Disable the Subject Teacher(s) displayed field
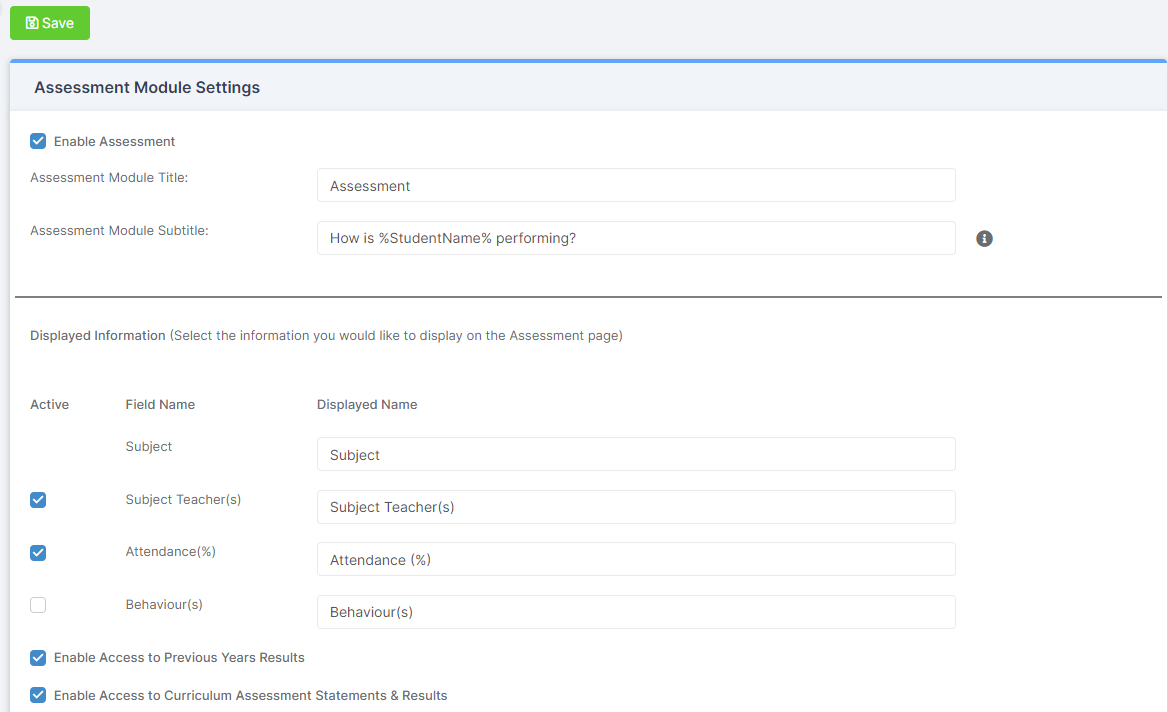 tap(37, 500)
